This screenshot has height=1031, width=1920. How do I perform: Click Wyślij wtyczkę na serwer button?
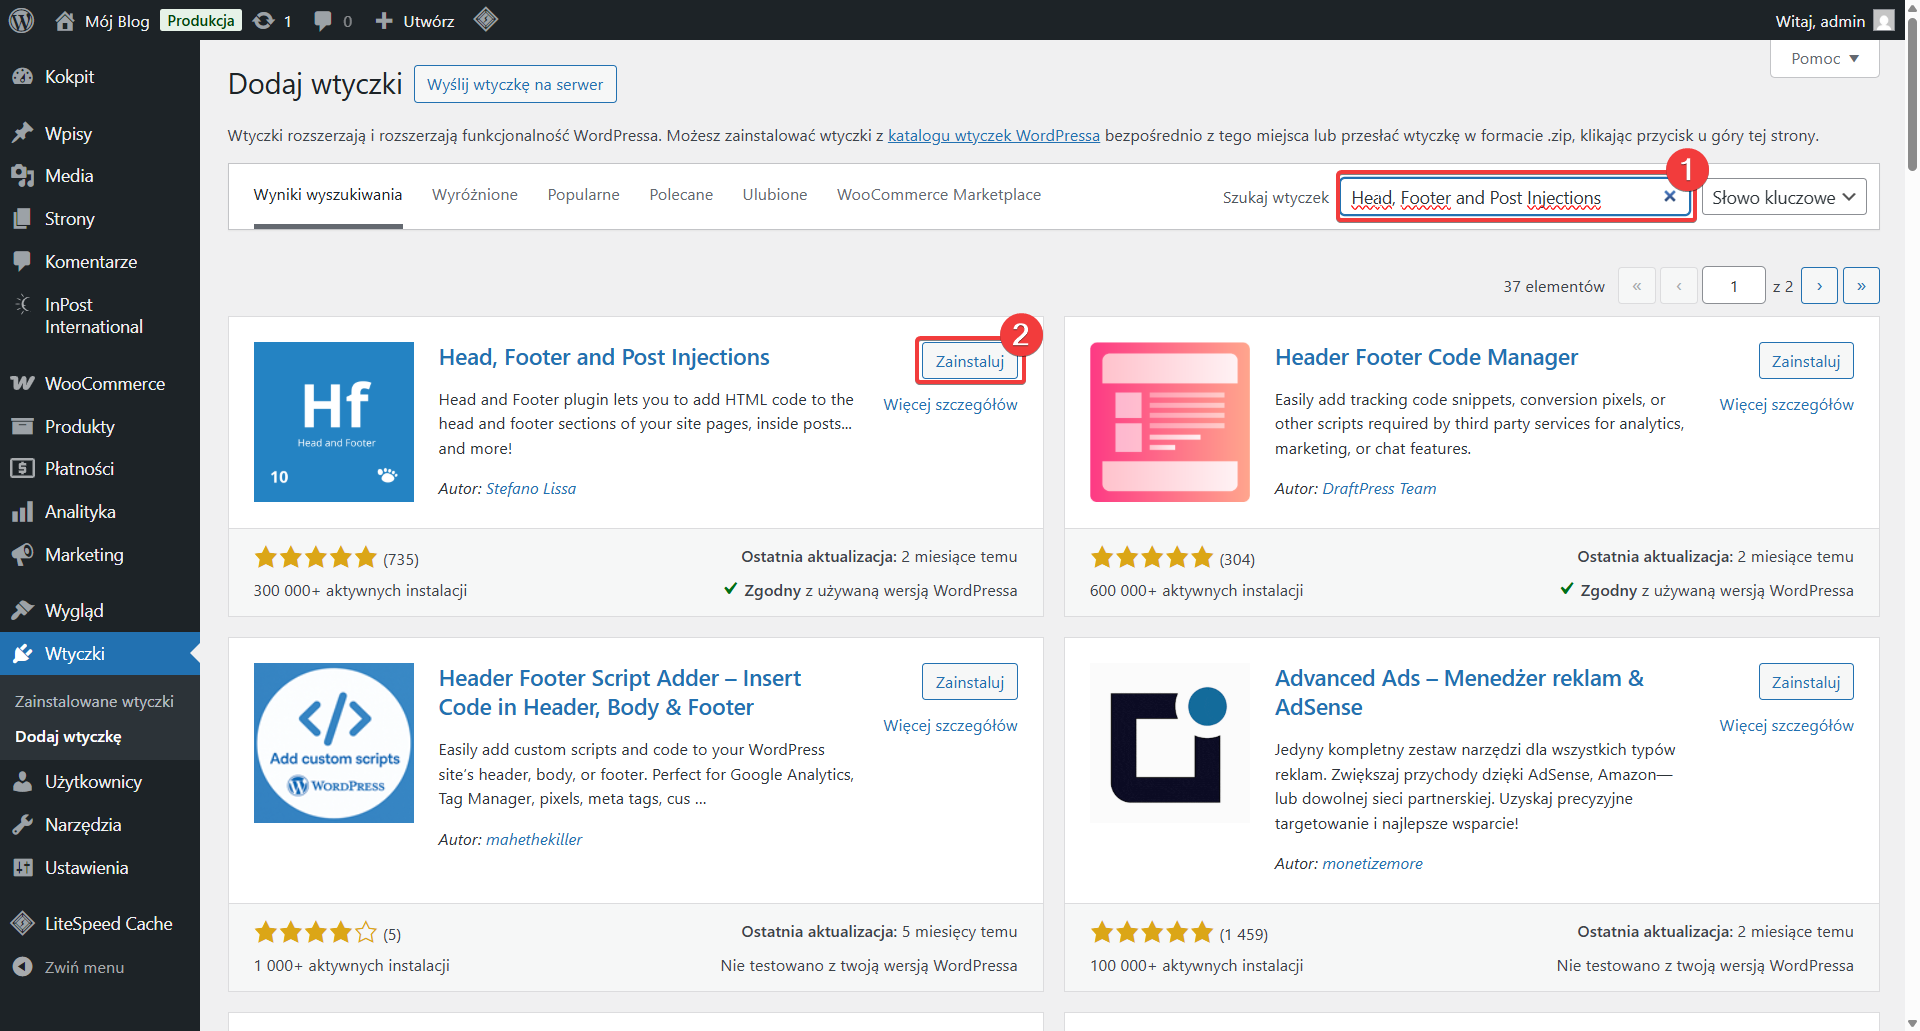[x=515, y=84]
